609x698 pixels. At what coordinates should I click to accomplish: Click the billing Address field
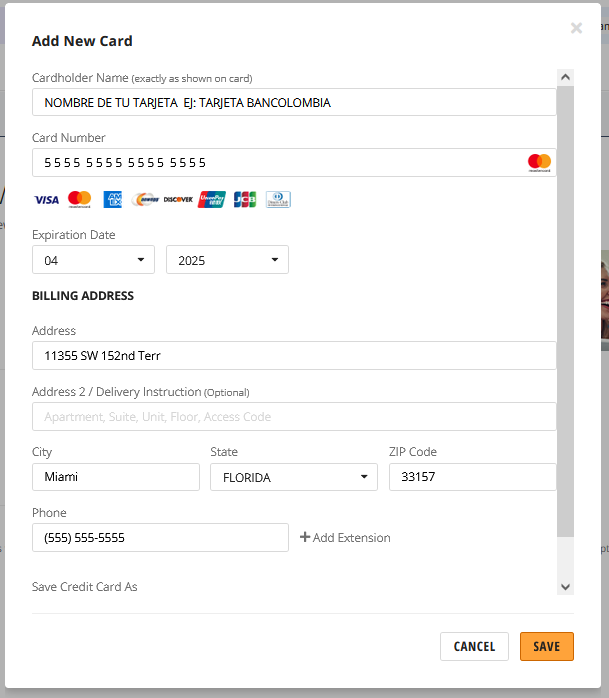tap(294, 355)
